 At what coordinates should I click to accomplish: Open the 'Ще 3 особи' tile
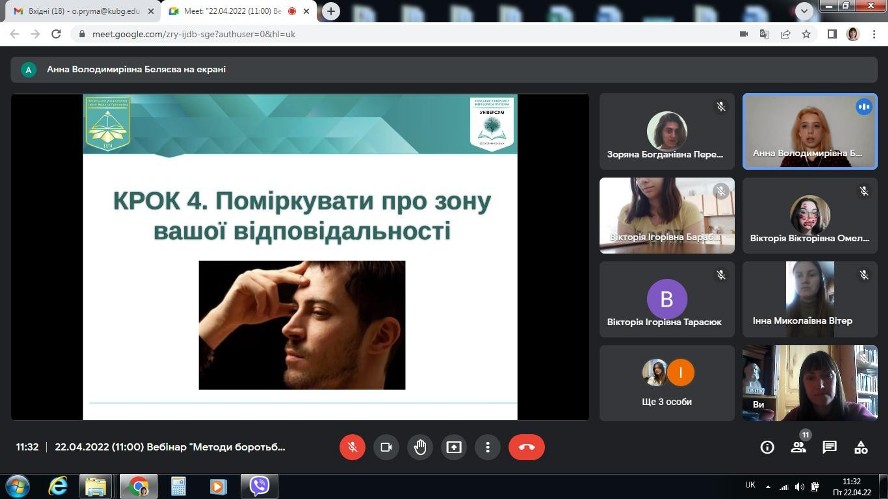point(667,383)
